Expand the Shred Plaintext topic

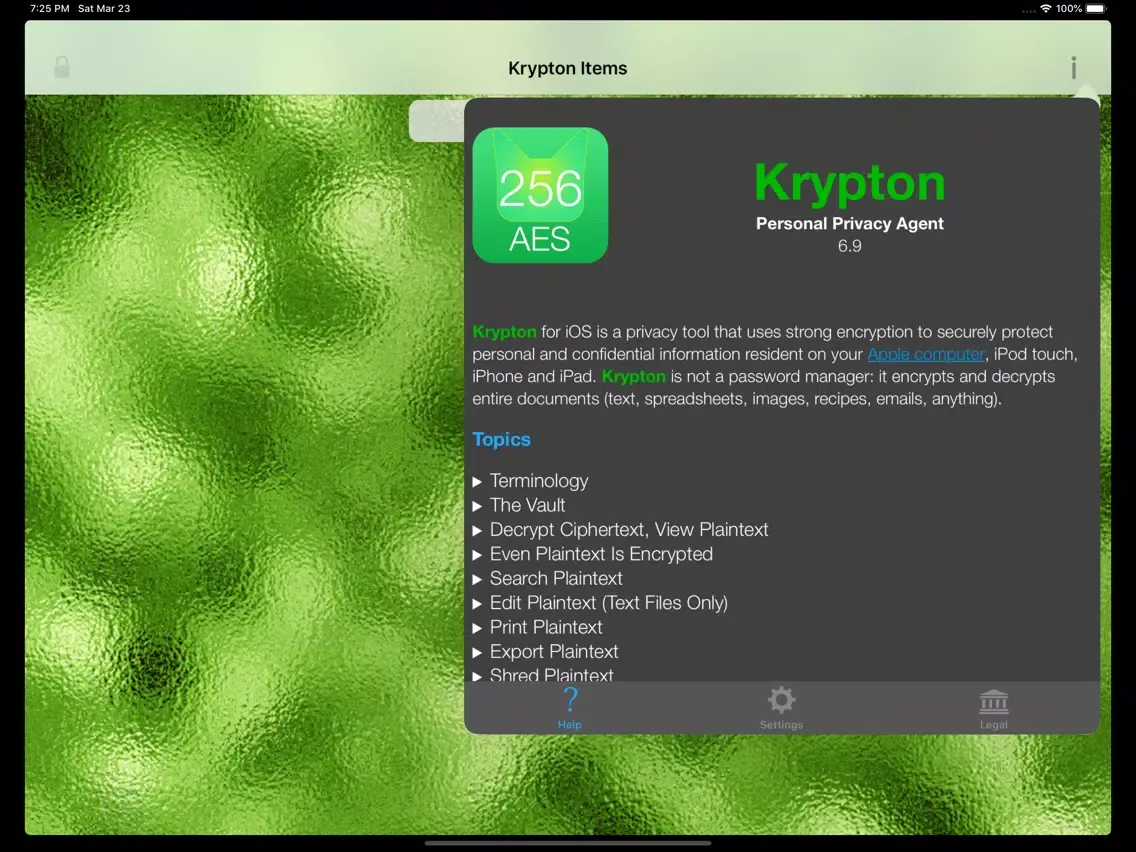tap(551, 675)
